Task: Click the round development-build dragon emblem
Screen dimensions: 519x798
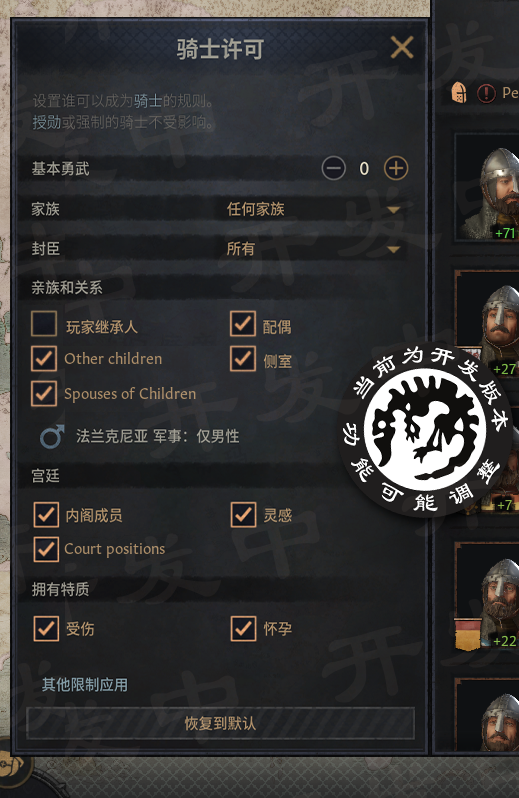Action: tap(426, 431)
